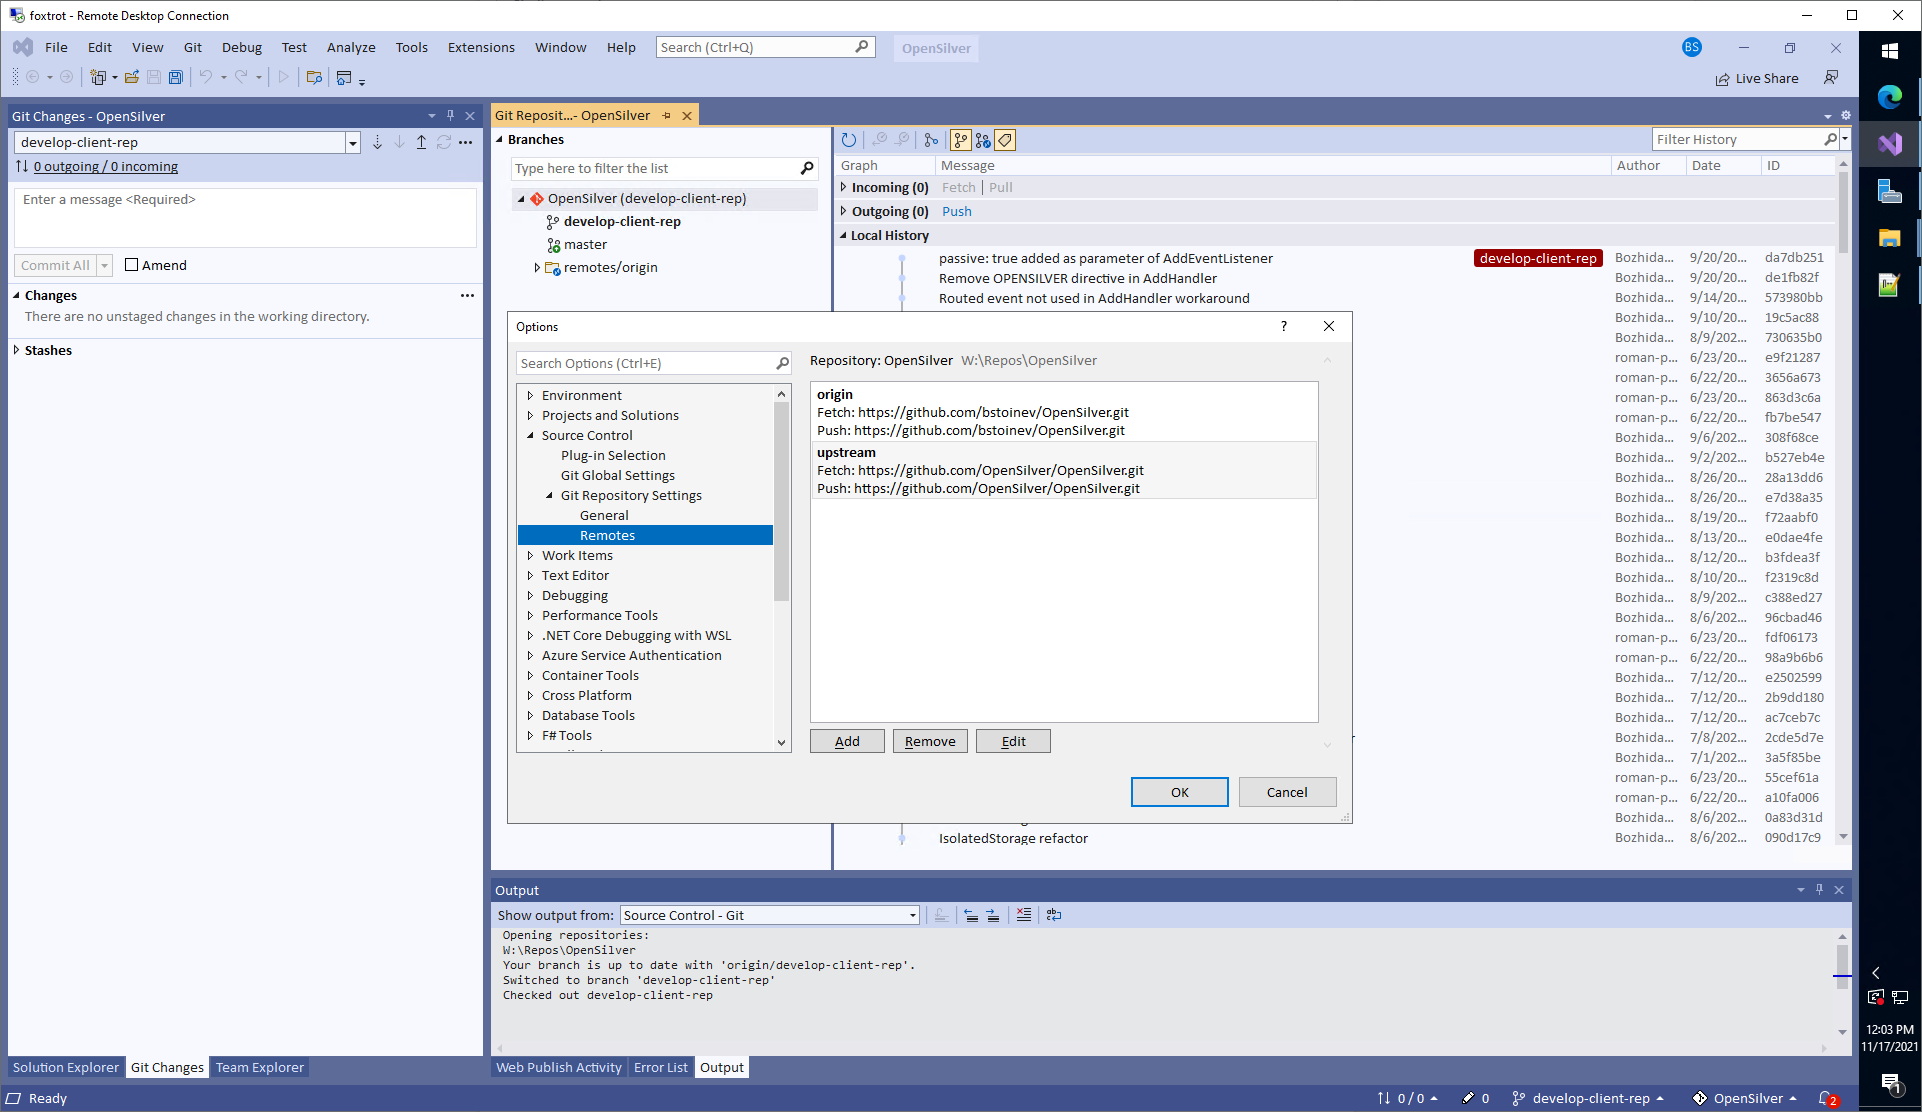The width and height of the screenshot is (1922, 1112).
Task: Open the Extensions menu
Action: pos(481,47)
